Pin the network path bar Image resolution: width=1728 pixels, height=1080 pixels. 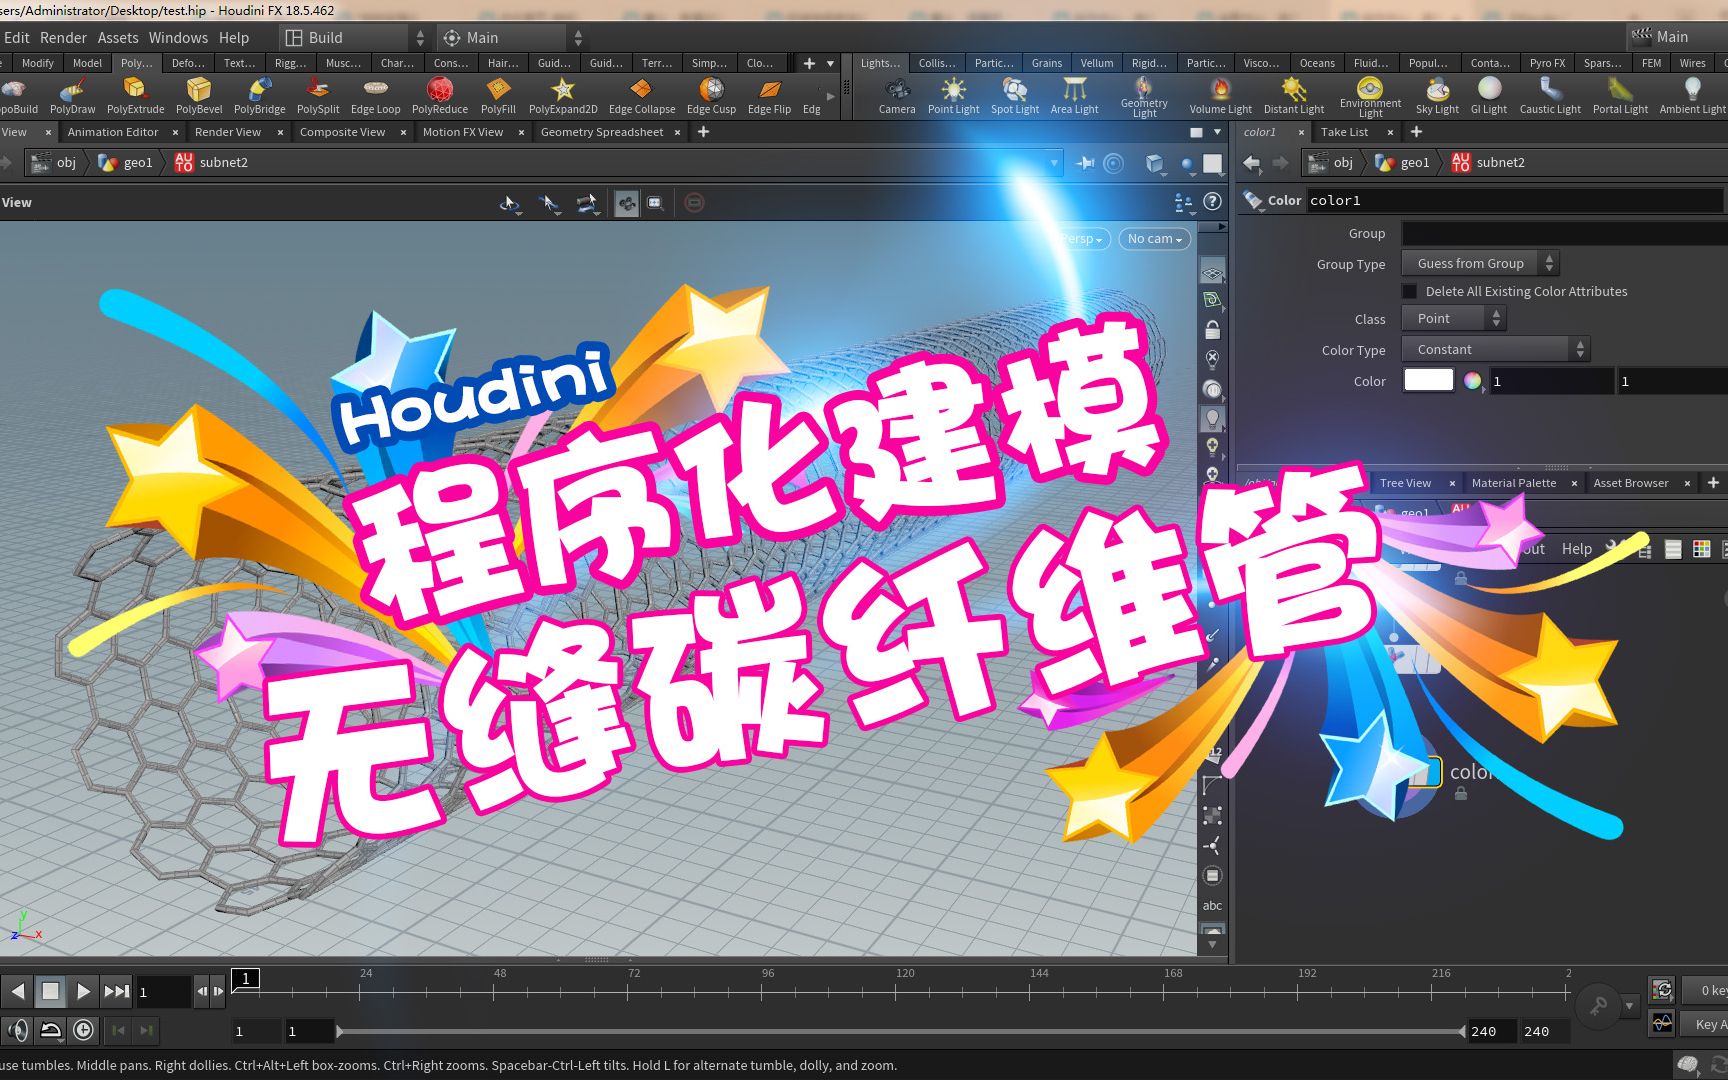[1085, 163]
